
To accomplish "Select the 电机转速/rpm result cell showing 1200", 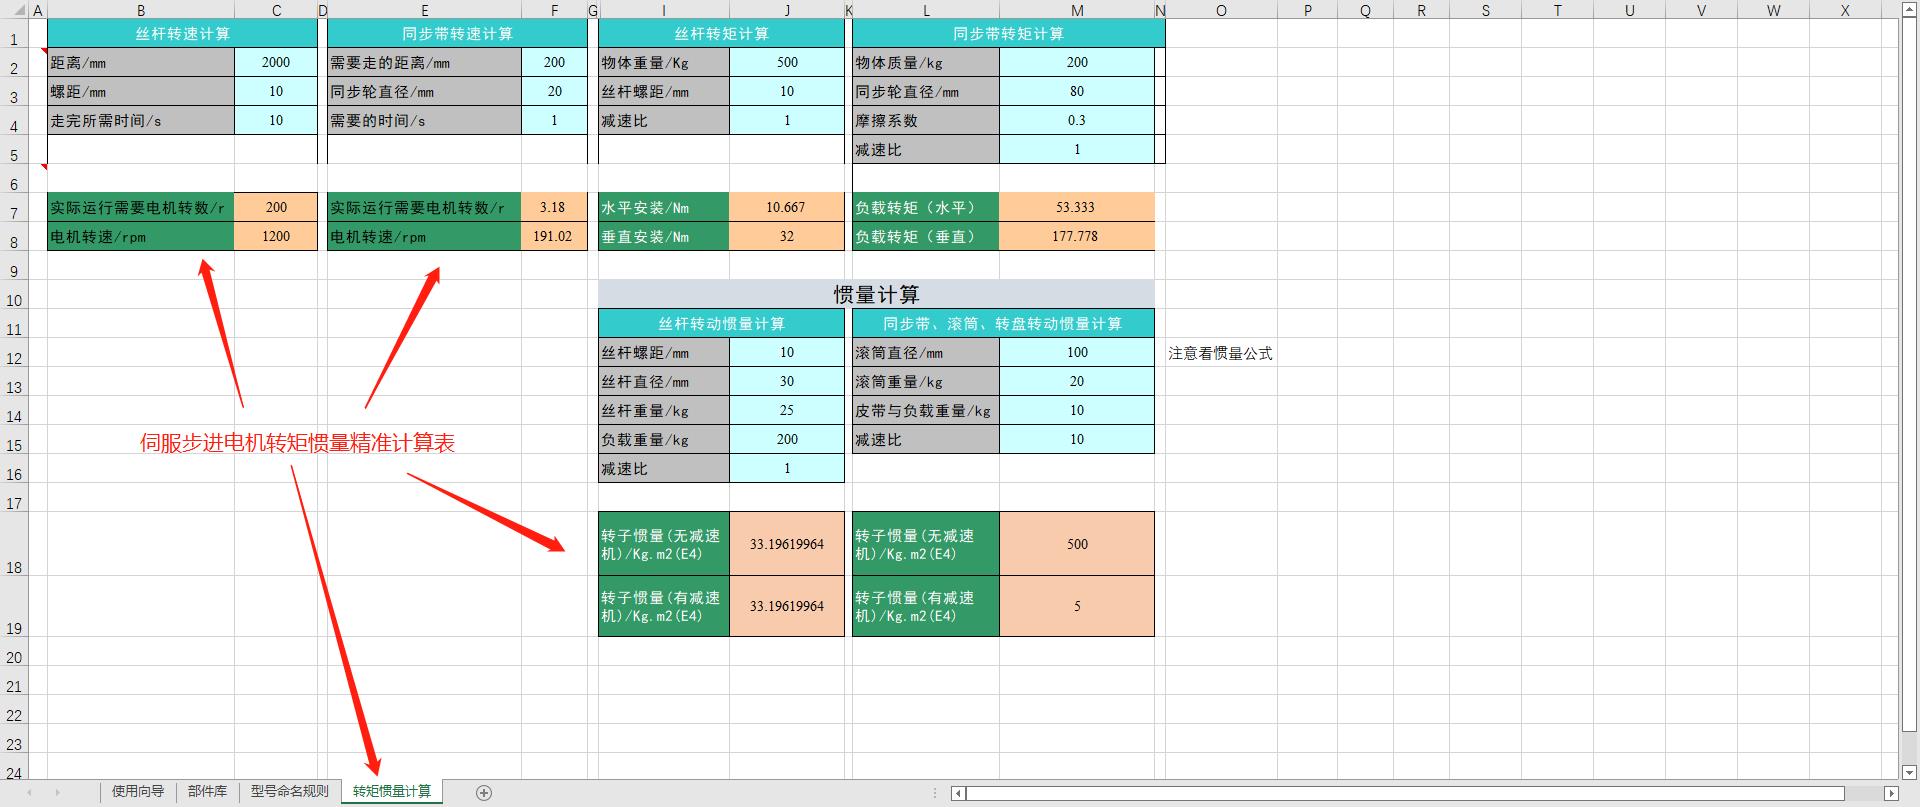I will [276, 236].
